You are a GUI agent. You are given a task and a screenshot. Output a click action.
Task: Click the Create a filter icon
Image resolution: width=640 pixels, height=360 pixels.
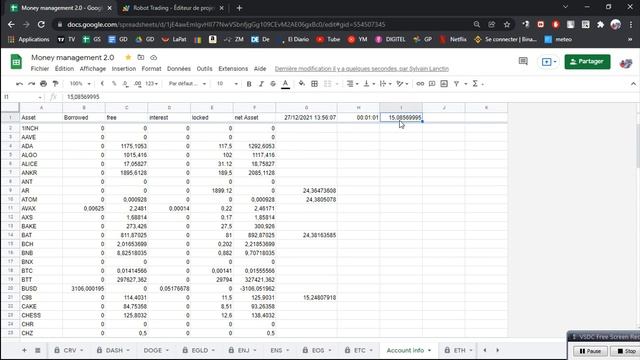[456, 84]
